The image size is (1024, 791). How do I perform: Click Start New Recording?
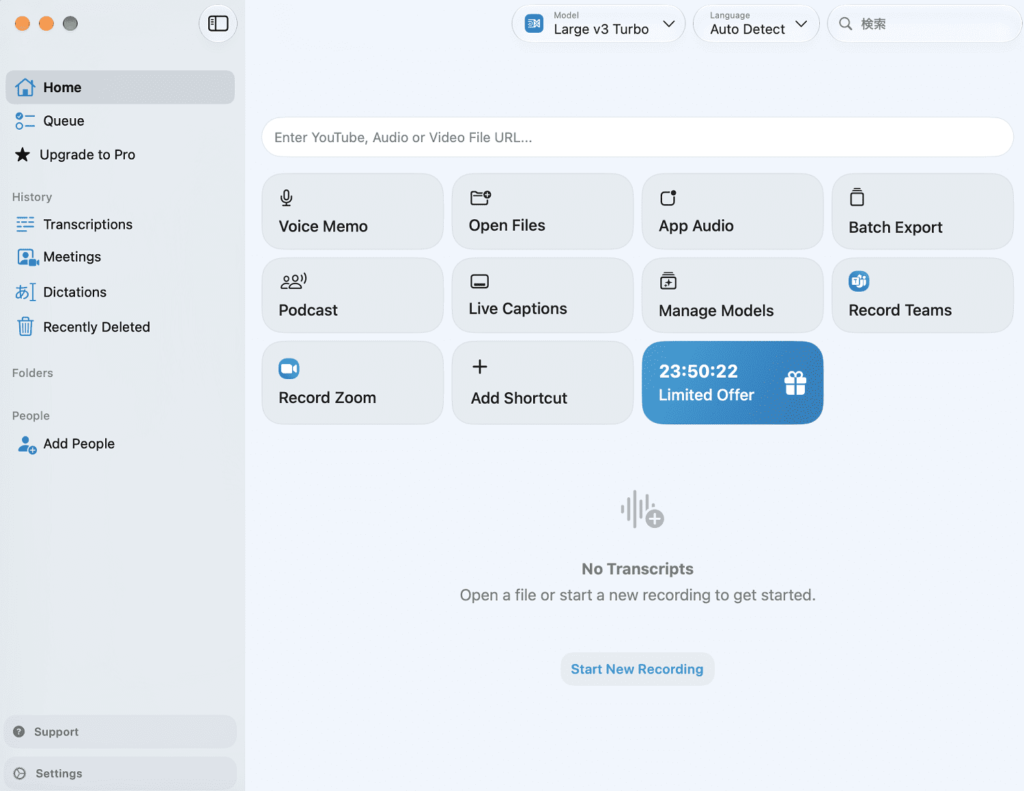point(637,669)
